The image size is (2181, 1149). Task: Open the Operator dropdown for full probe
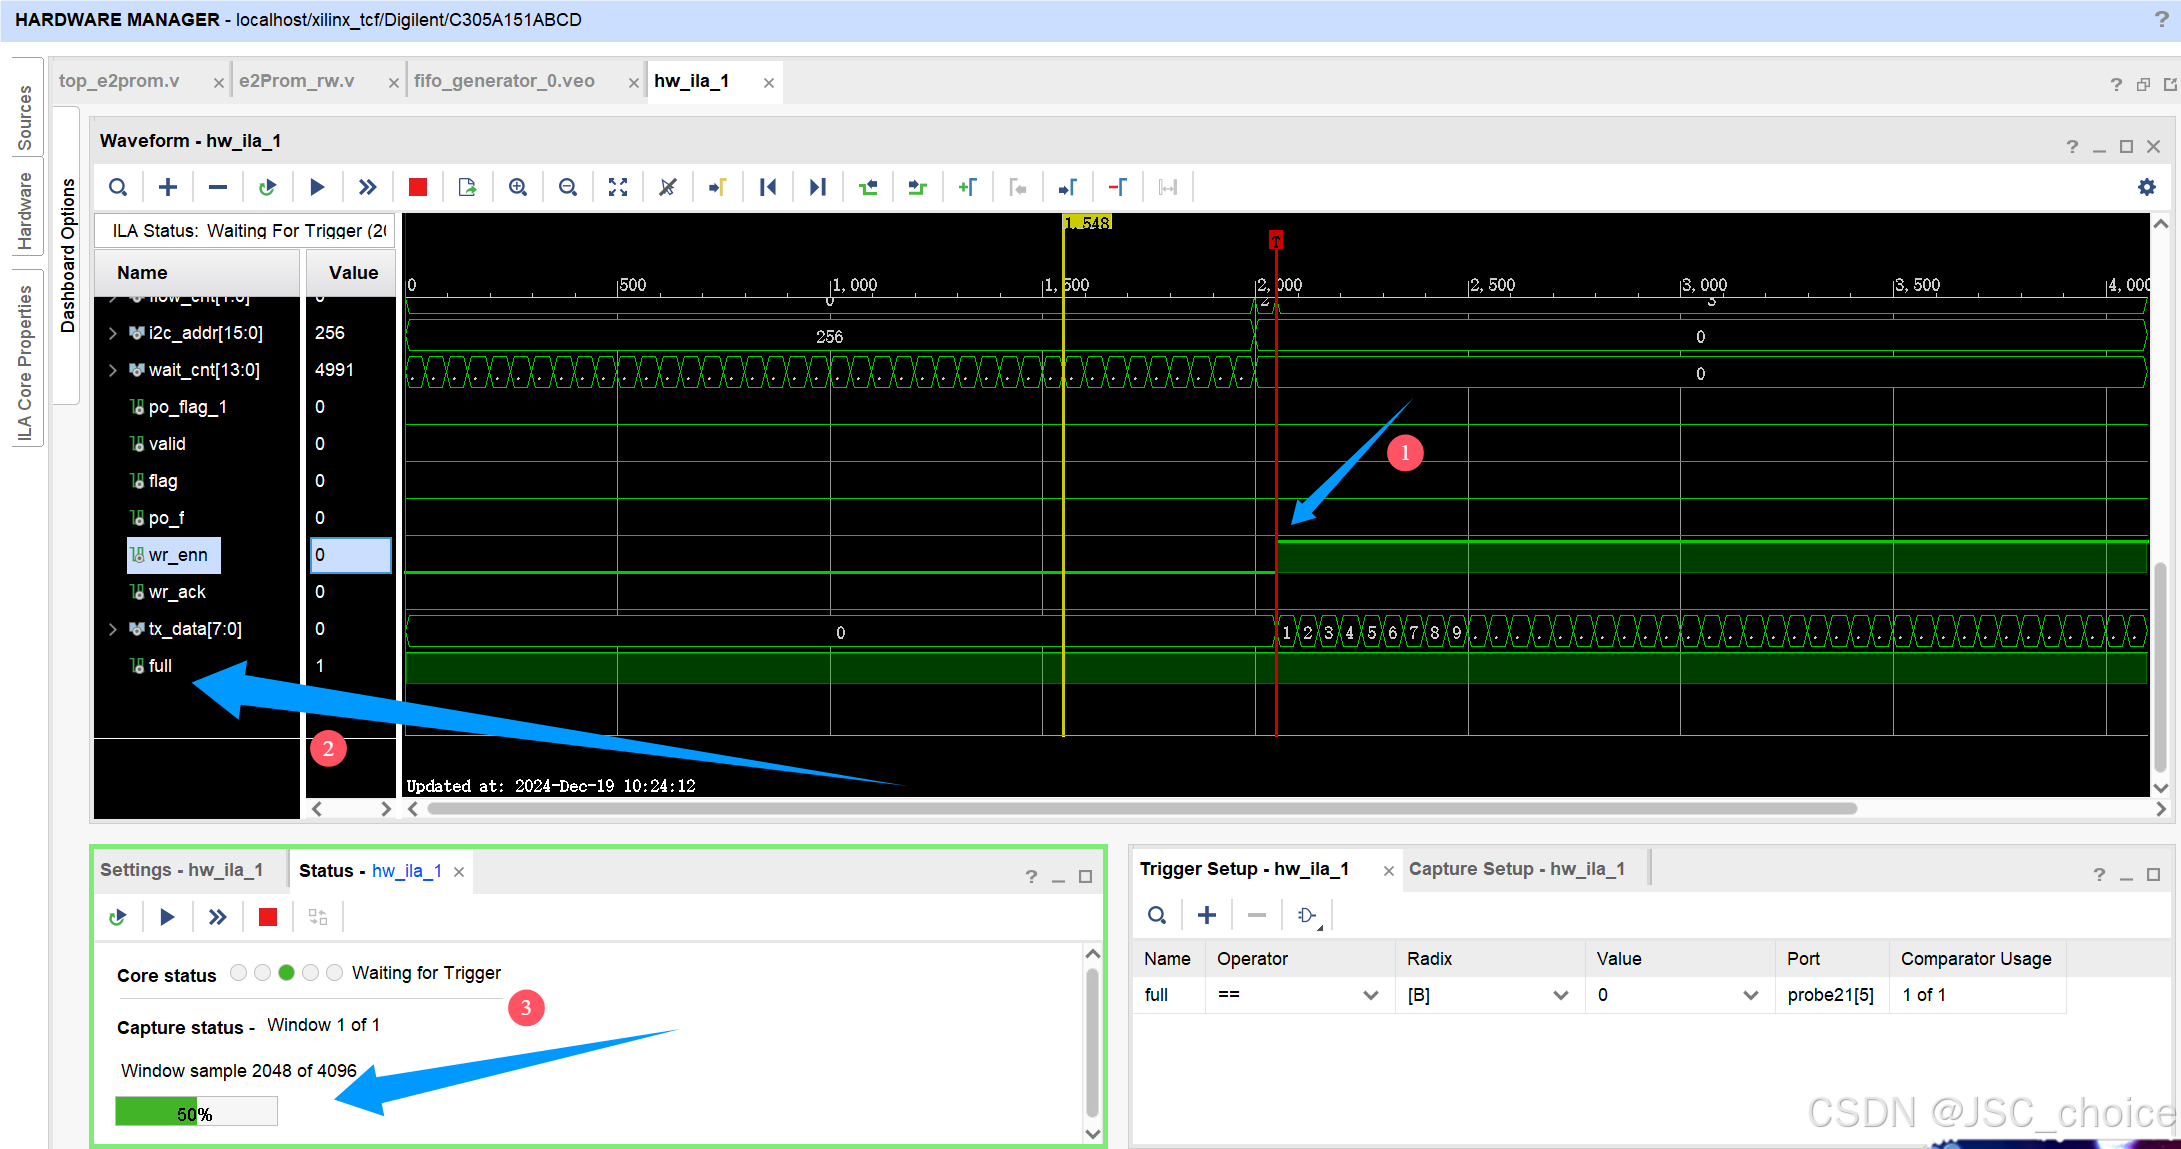pyautogui.click(x=1370, y=995)
